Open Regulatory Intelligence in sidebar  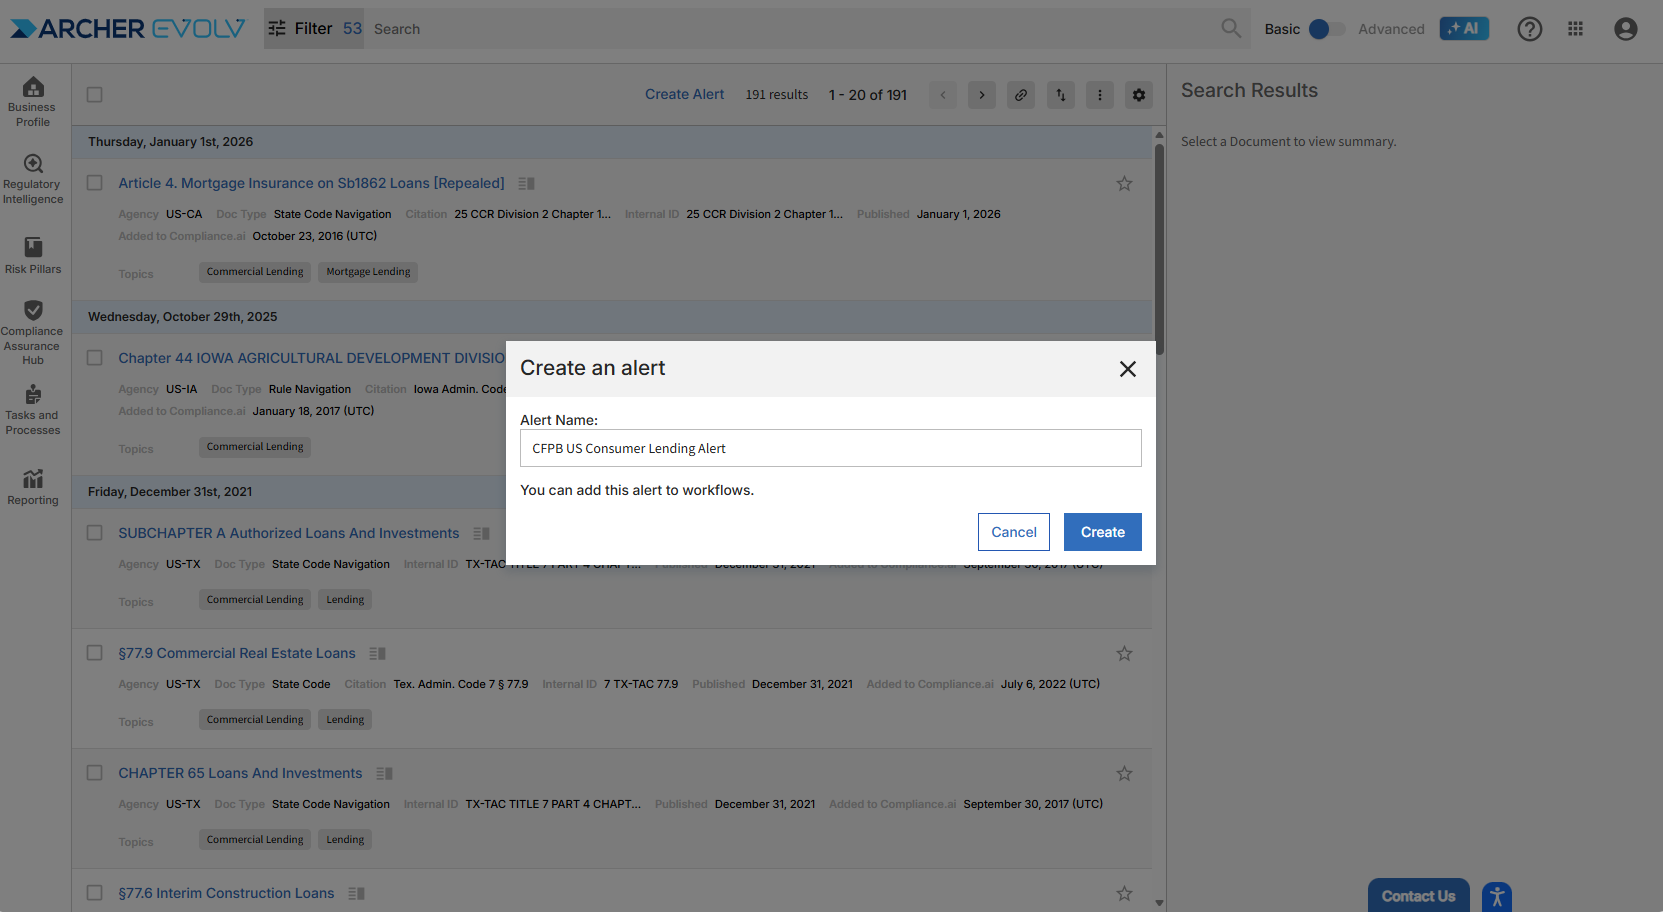coord(33,178)
